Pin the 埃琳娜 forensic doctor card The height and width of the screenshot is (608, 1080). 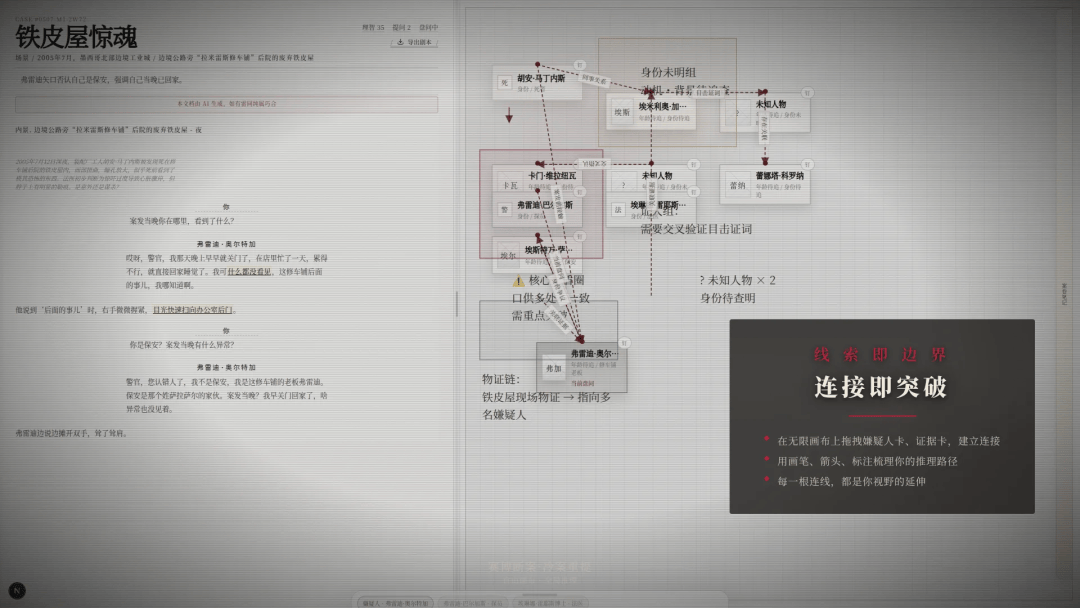tap(694, 192)
